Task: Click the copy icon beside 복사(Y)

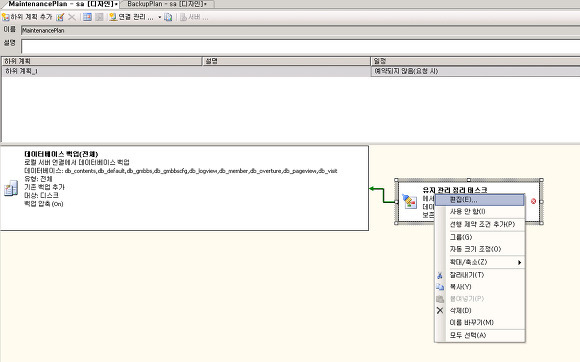Action: coord(440,287)
